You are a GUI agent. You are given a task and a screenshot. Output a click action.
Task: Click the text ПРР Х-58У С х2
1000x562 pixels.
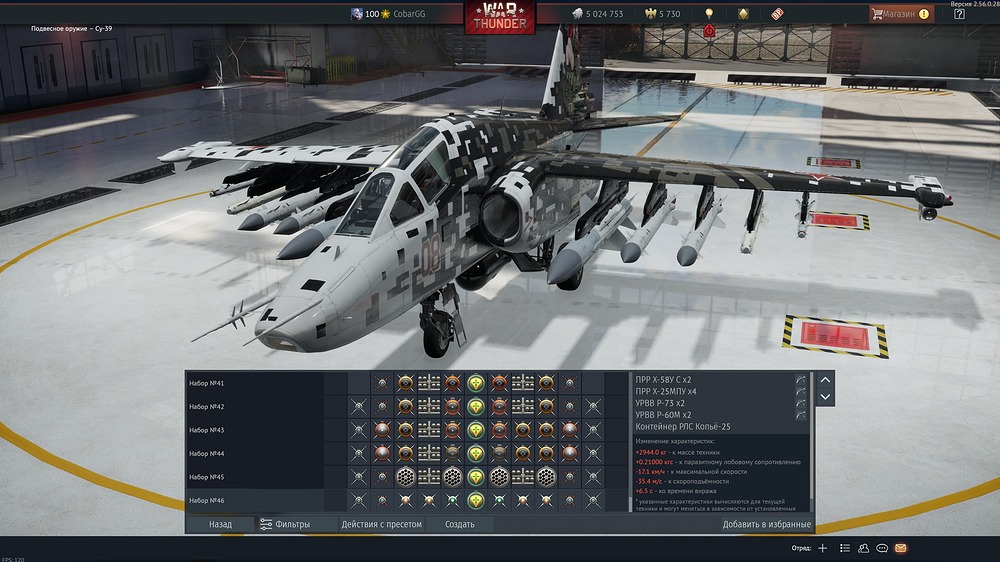[x=663, y=380]
